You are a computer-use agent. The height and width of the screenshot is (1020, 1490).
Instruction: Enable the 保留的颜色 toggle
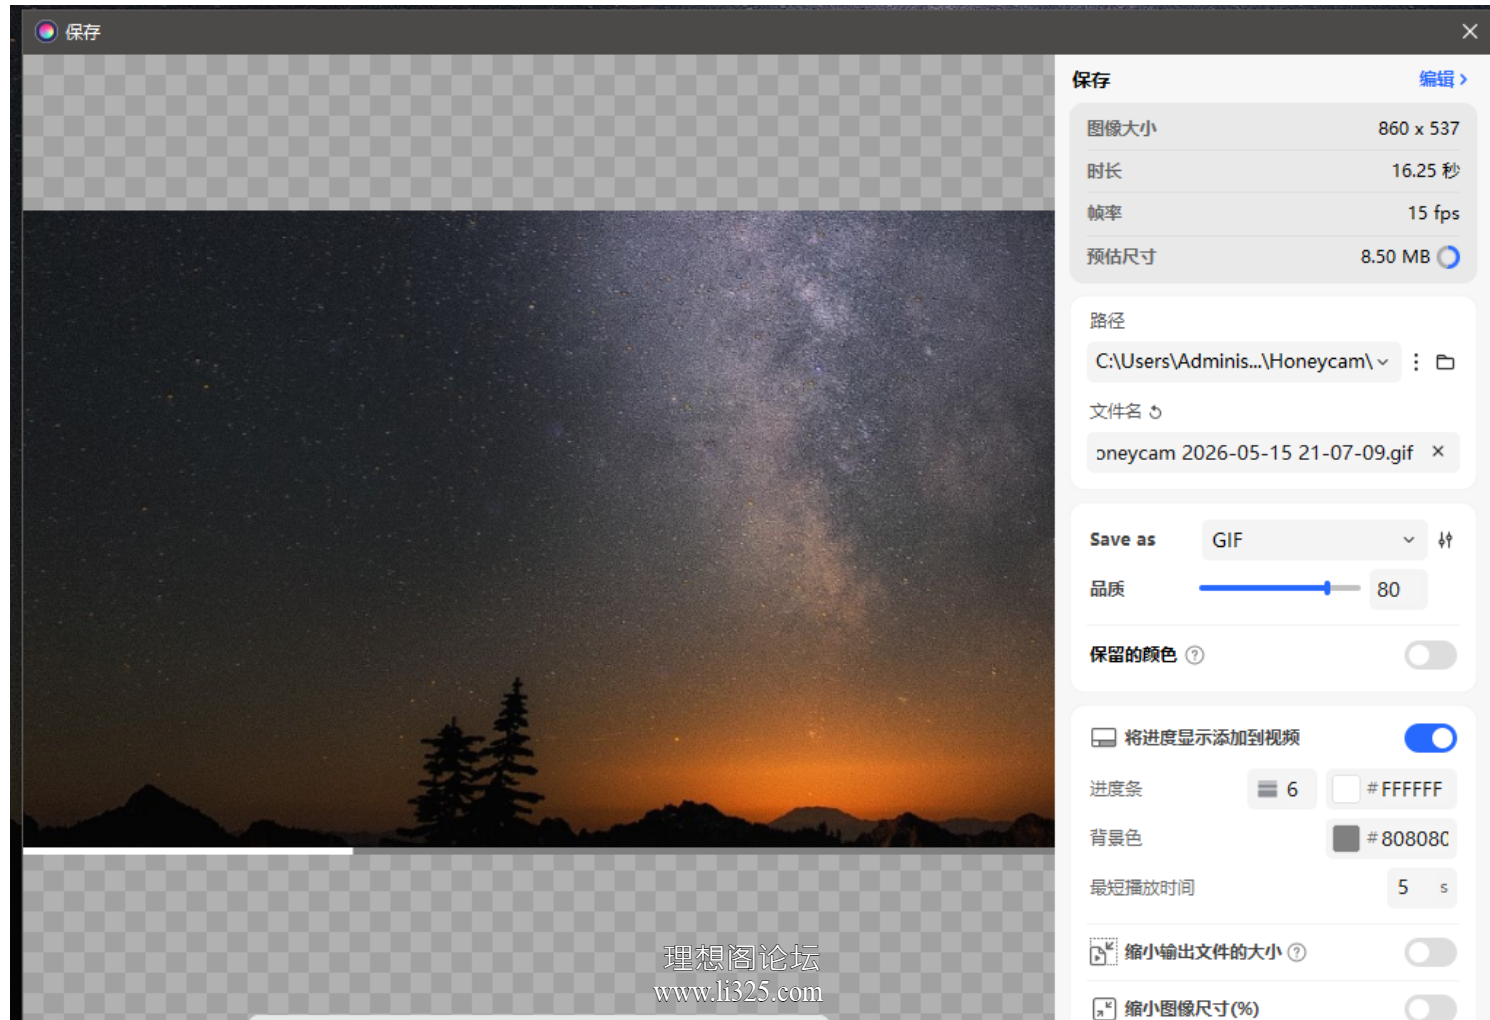(1430, 655)
